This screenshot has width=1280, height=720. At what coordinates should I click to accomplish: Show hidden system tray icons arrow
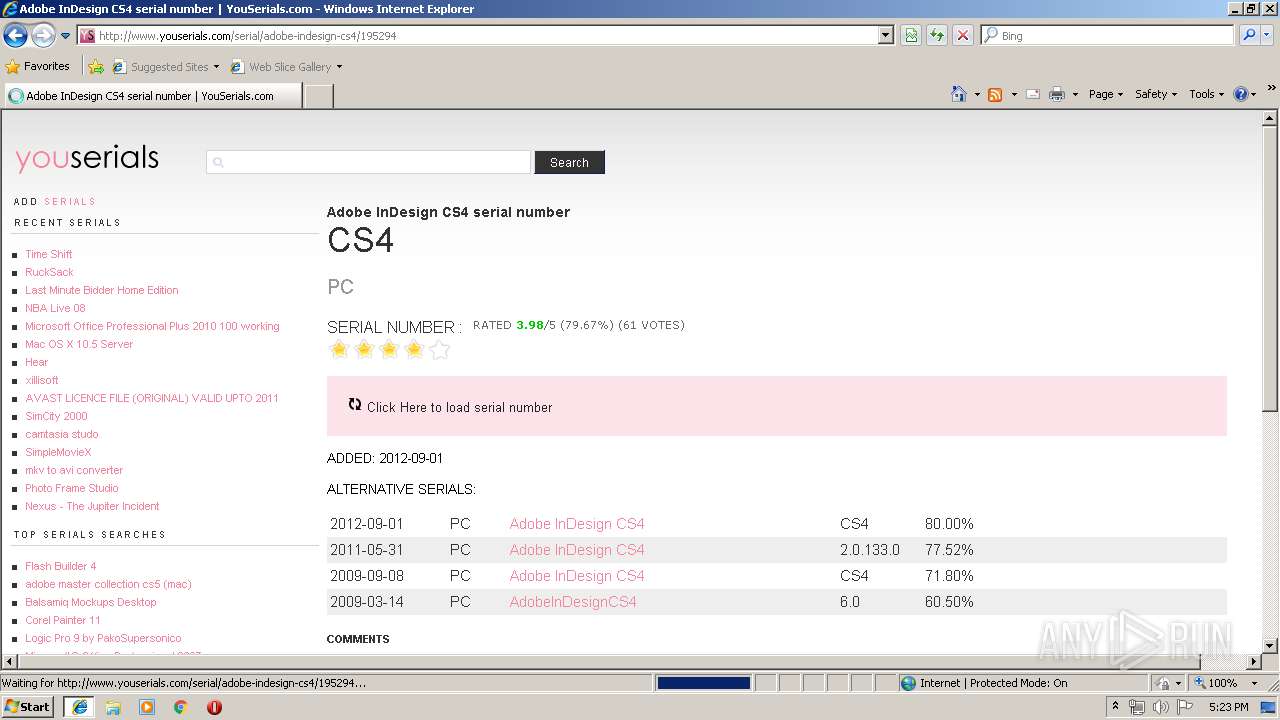point(1115,707)
